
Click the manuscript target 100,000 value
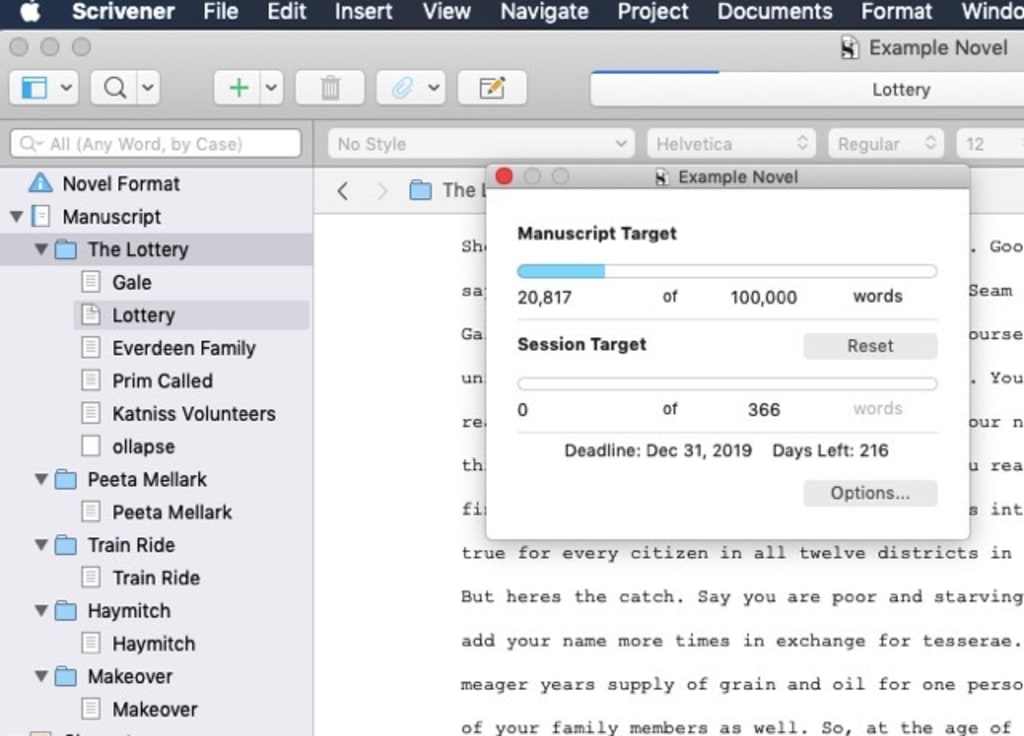click(763, 297)
